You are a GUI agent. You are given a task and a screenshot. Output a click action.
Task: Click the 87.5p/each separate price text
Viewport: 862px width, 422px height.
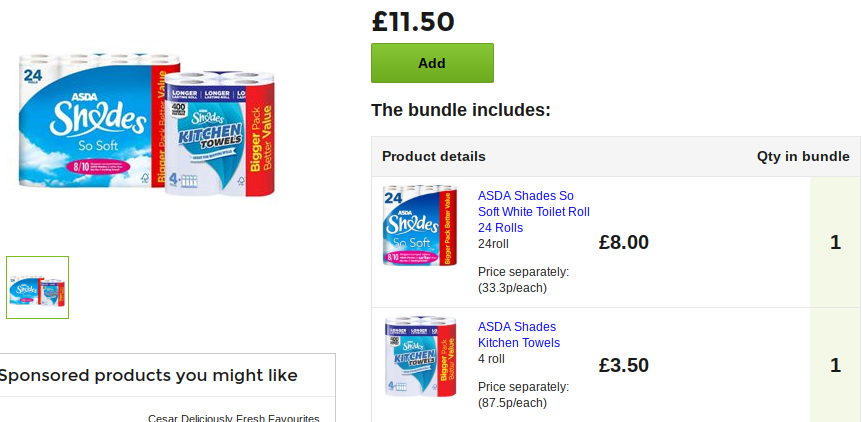tap(512, 403)
